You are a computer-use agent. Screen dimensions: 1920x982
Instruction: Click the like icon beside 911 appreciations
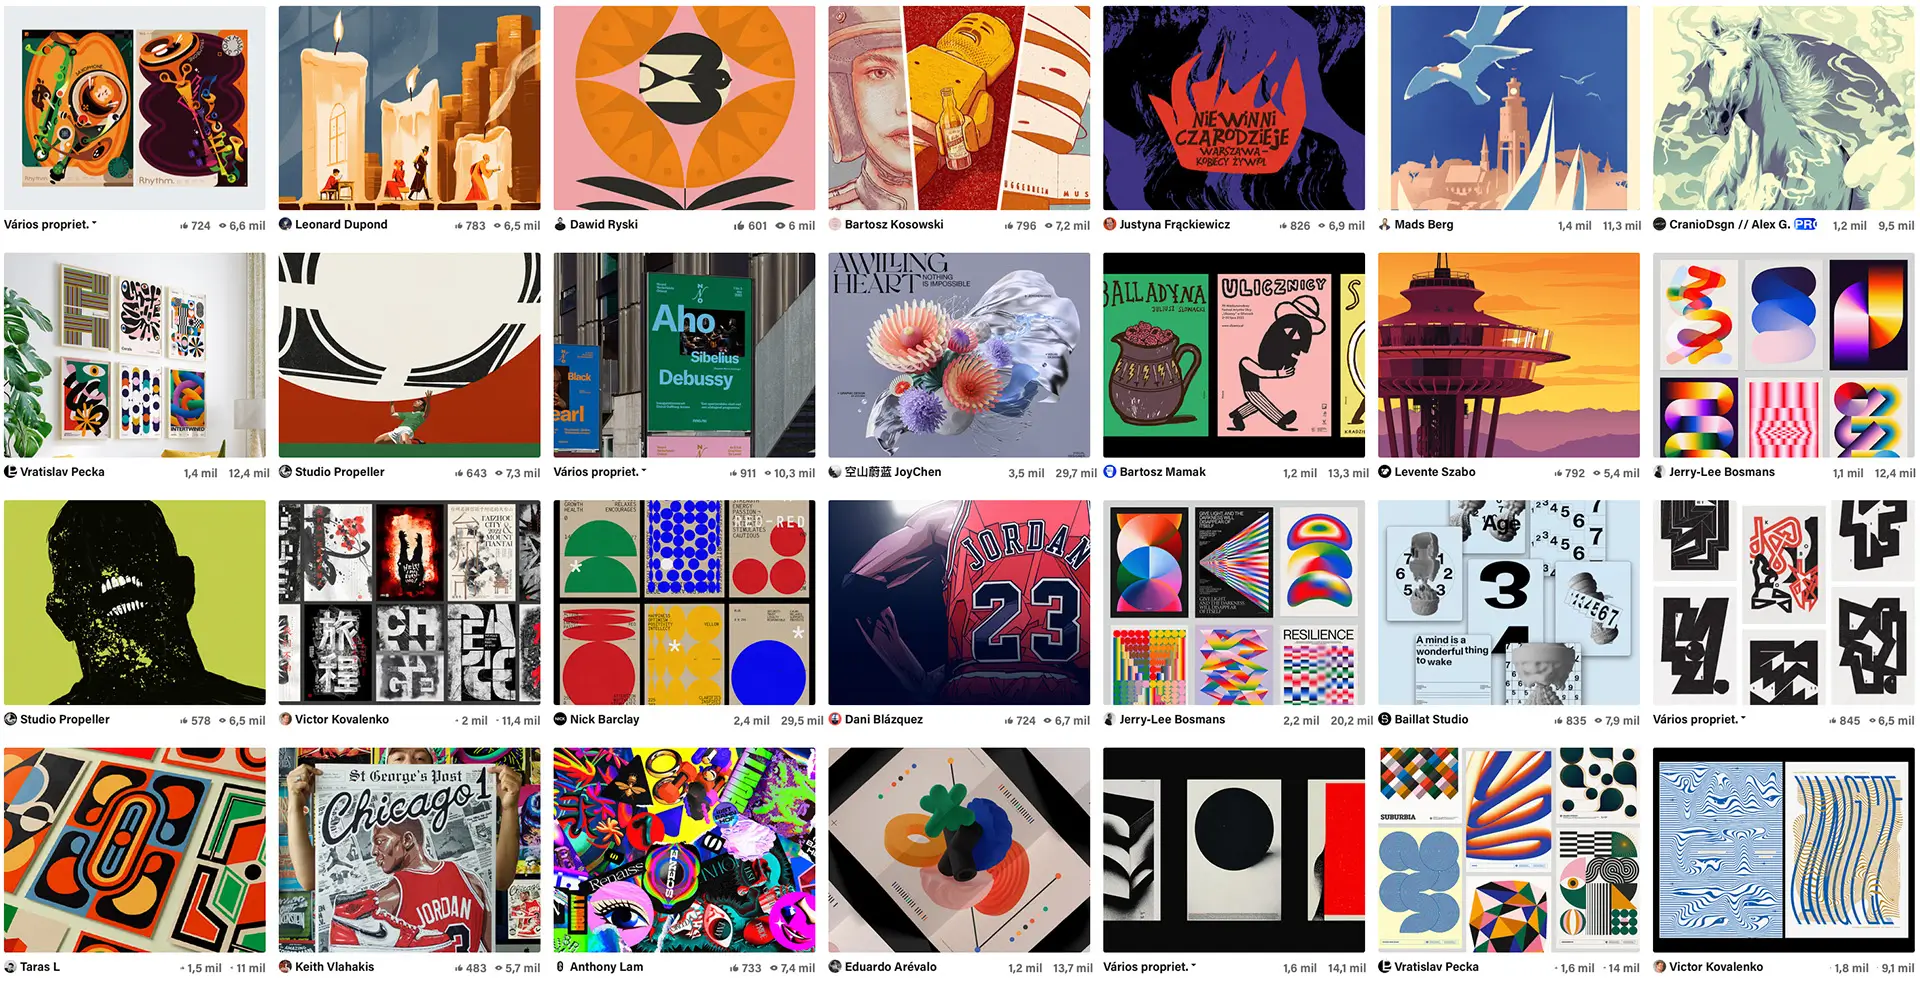click(733, 473)
